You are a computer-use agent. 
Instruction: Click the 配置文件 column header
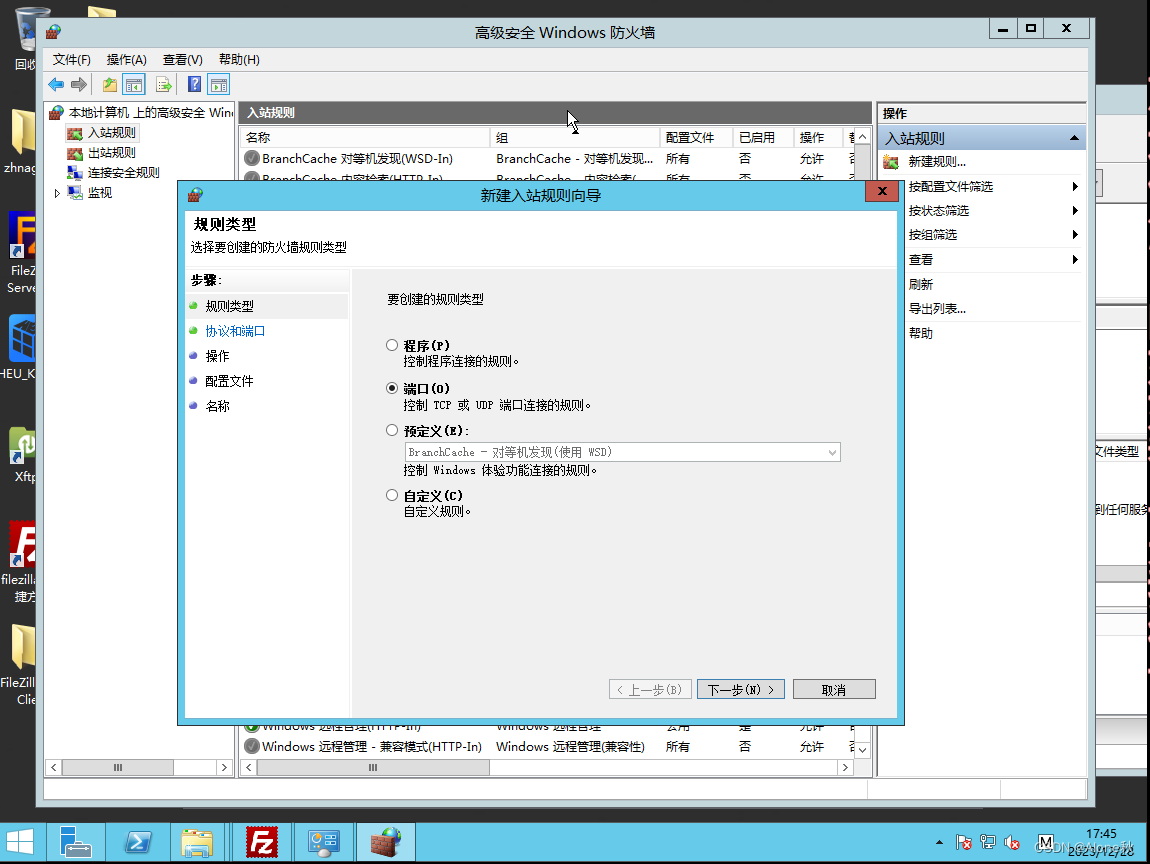click(697, 137)
